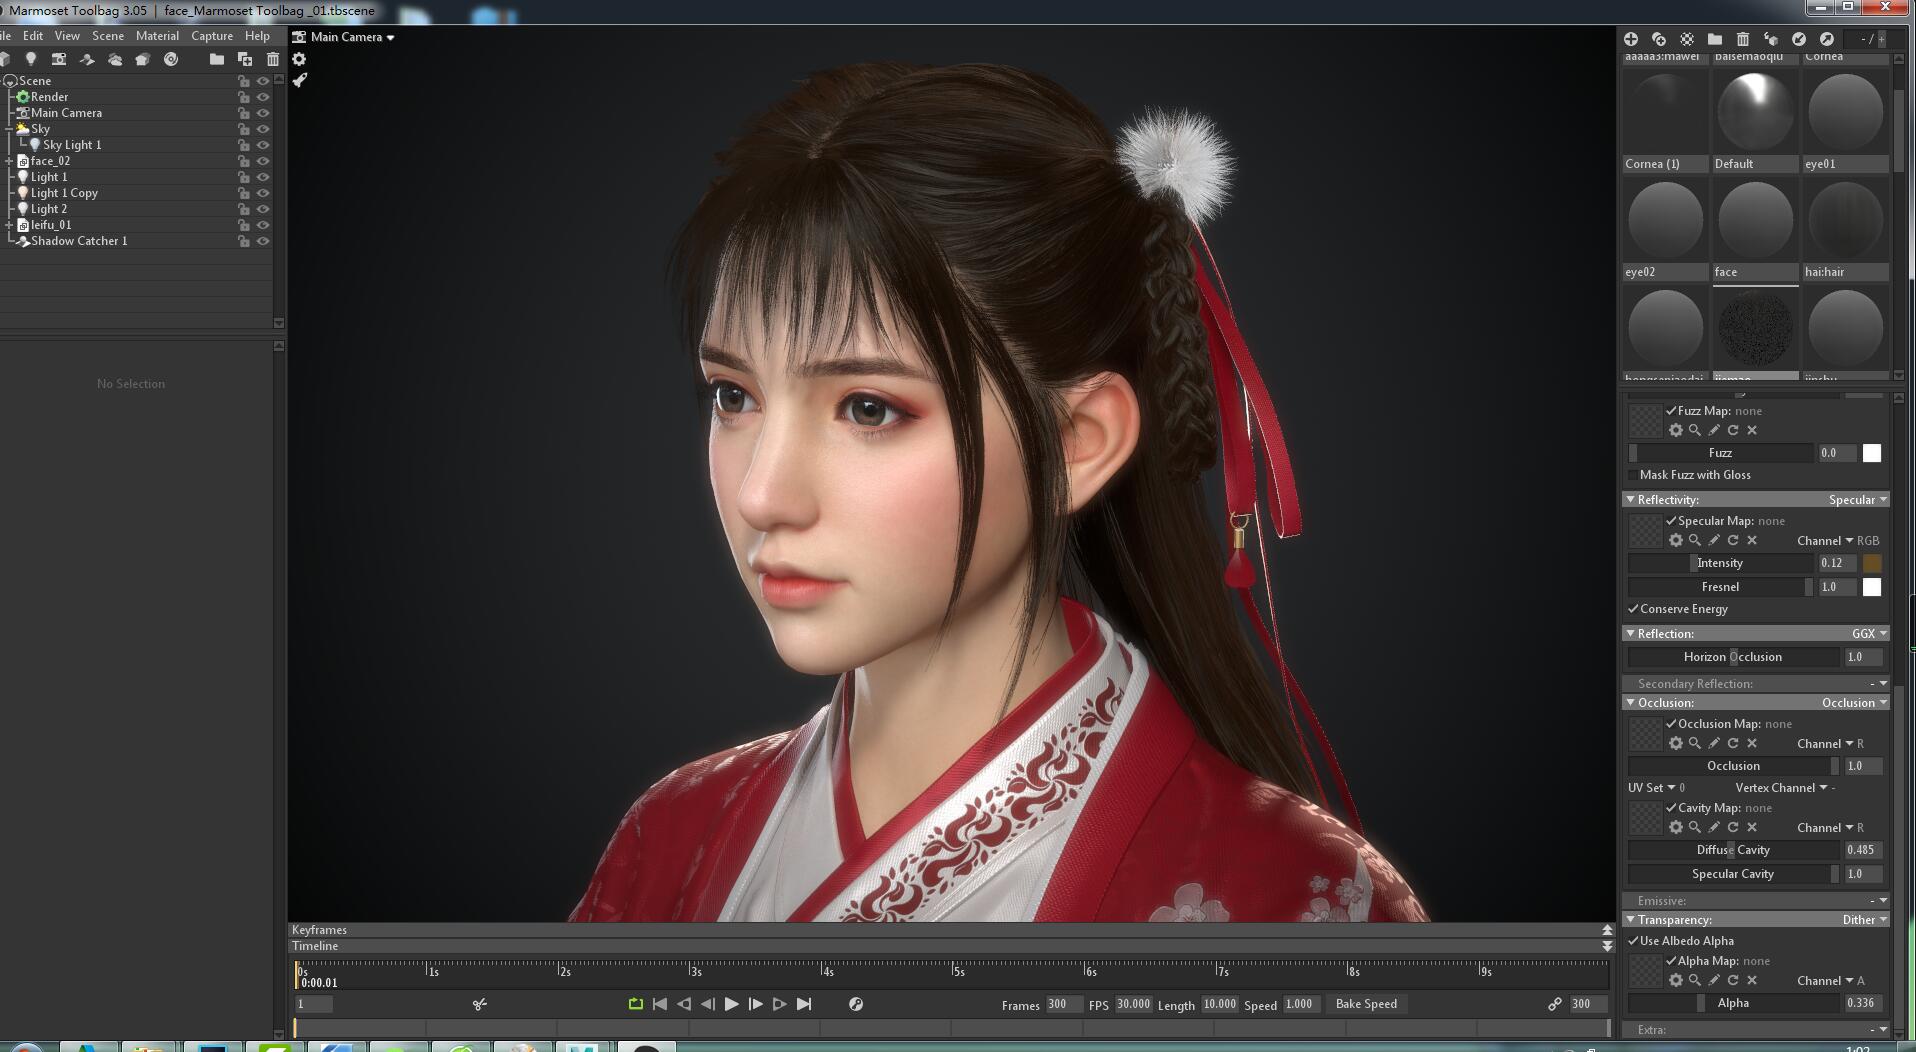Play the animation
This screenshot has width=1916, height=1052.
[x=731, y=1004]
